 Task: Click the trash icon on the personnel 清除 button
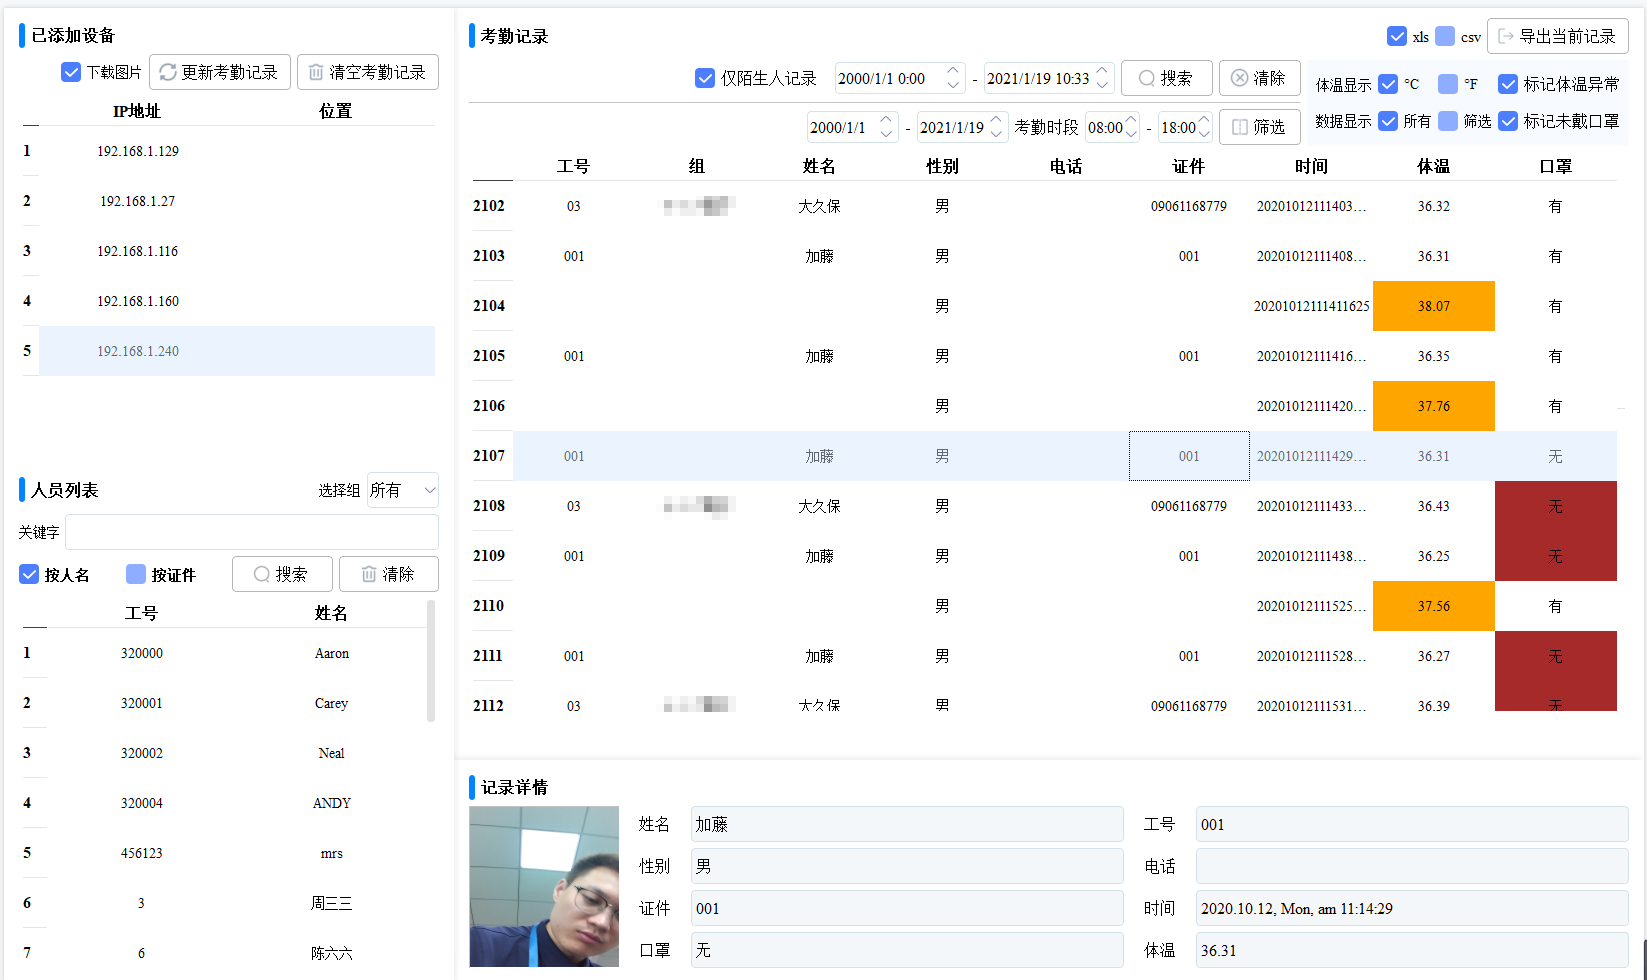click(369, 573)
